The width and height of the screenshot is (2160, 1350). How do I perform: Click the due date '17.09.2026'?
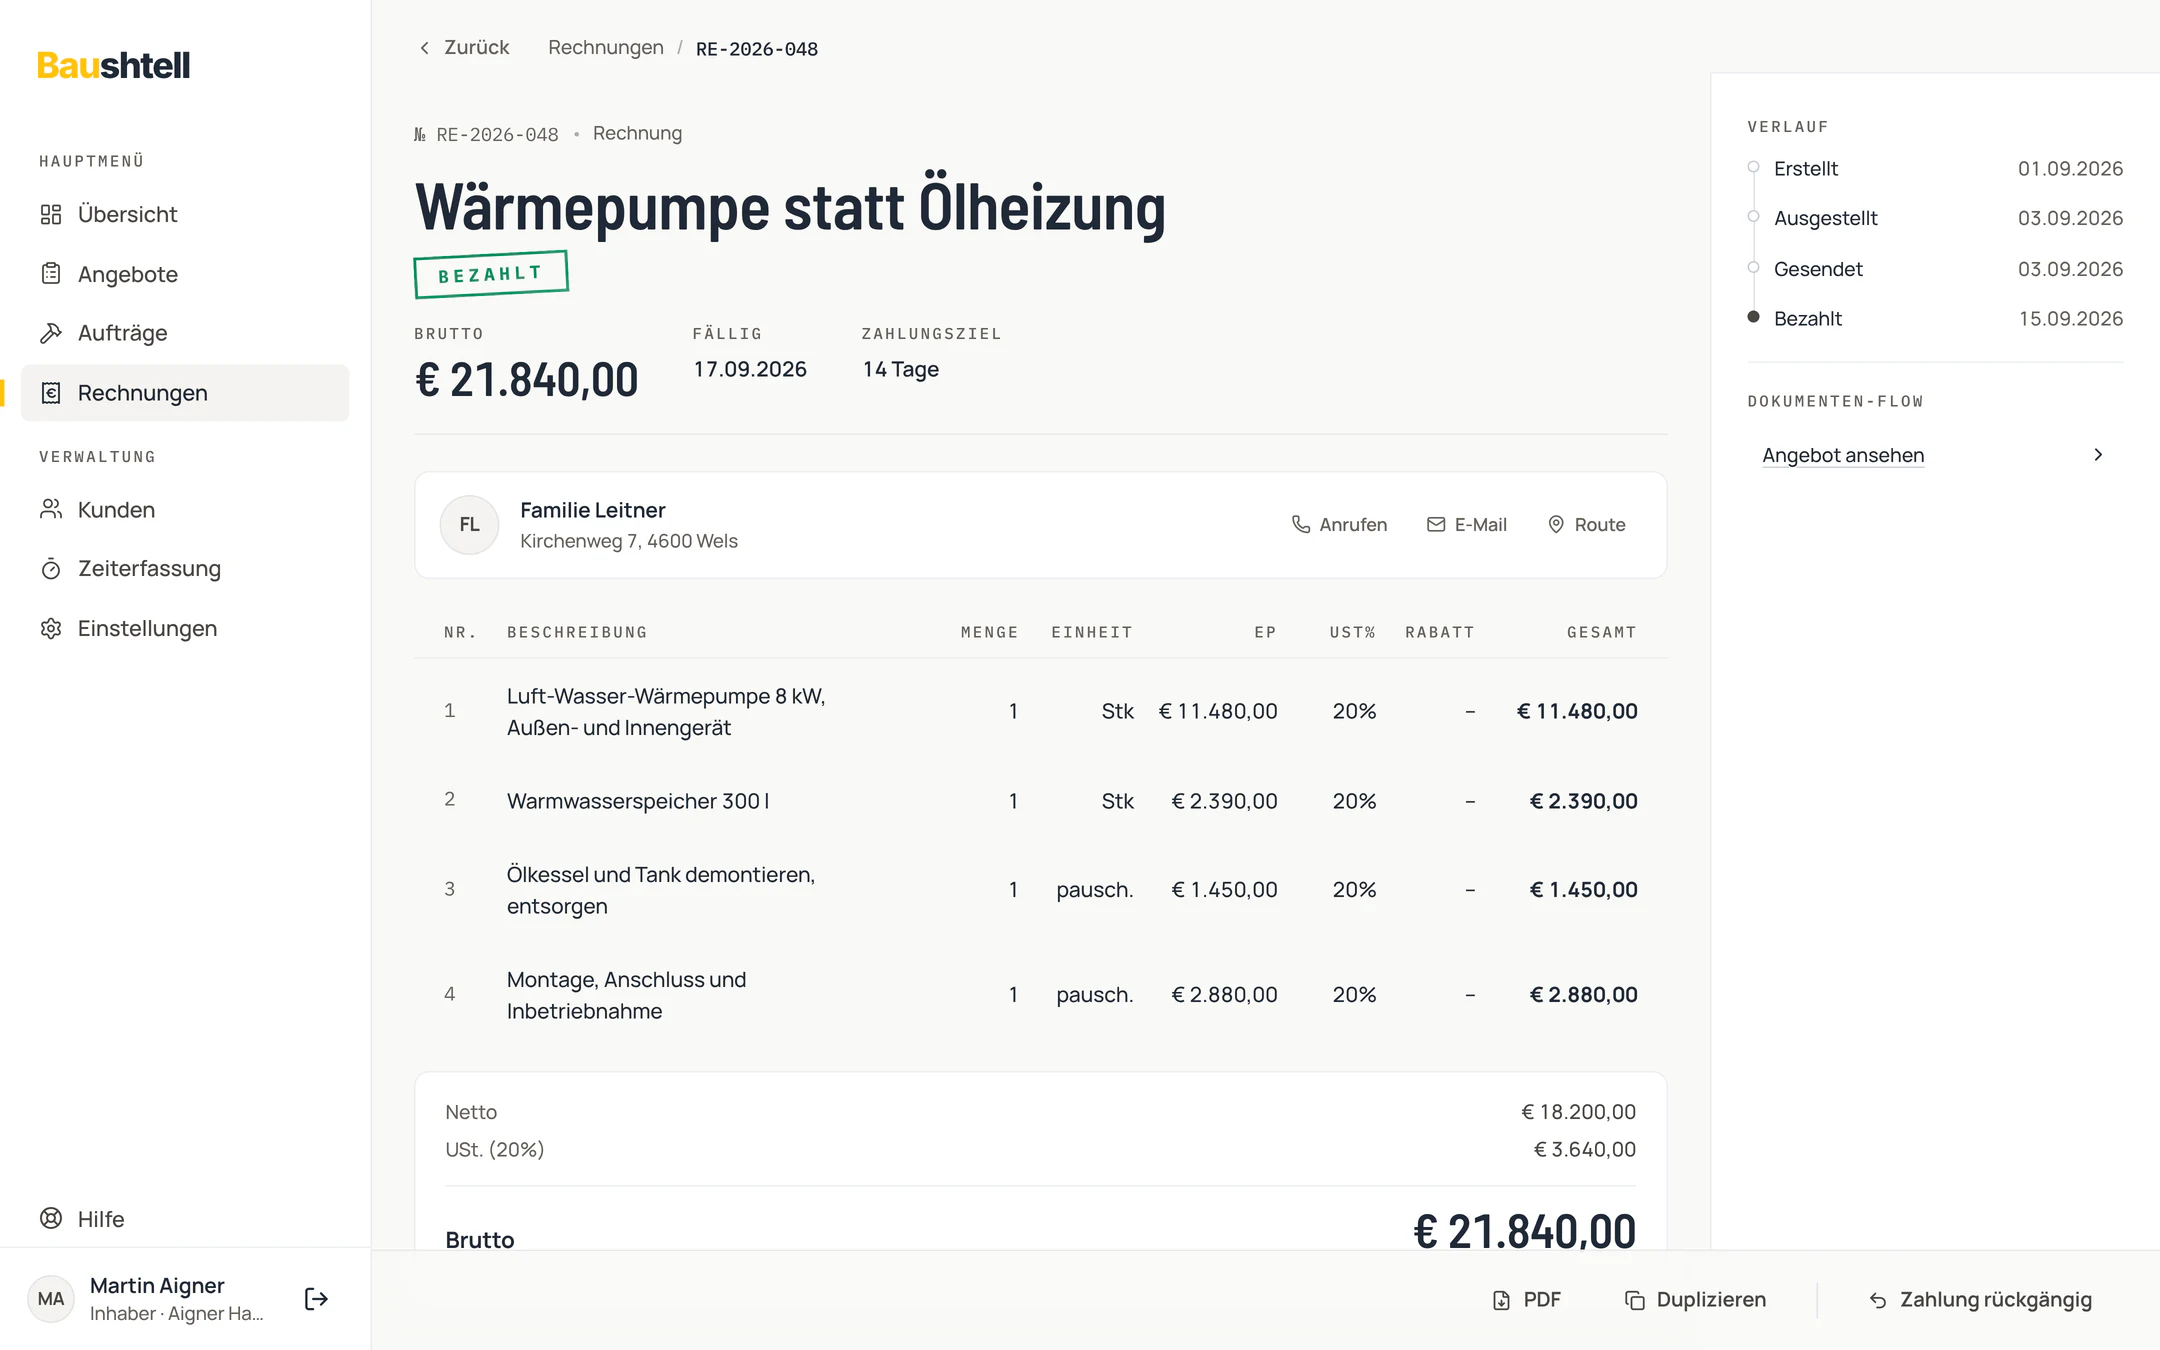pos(750,369)
